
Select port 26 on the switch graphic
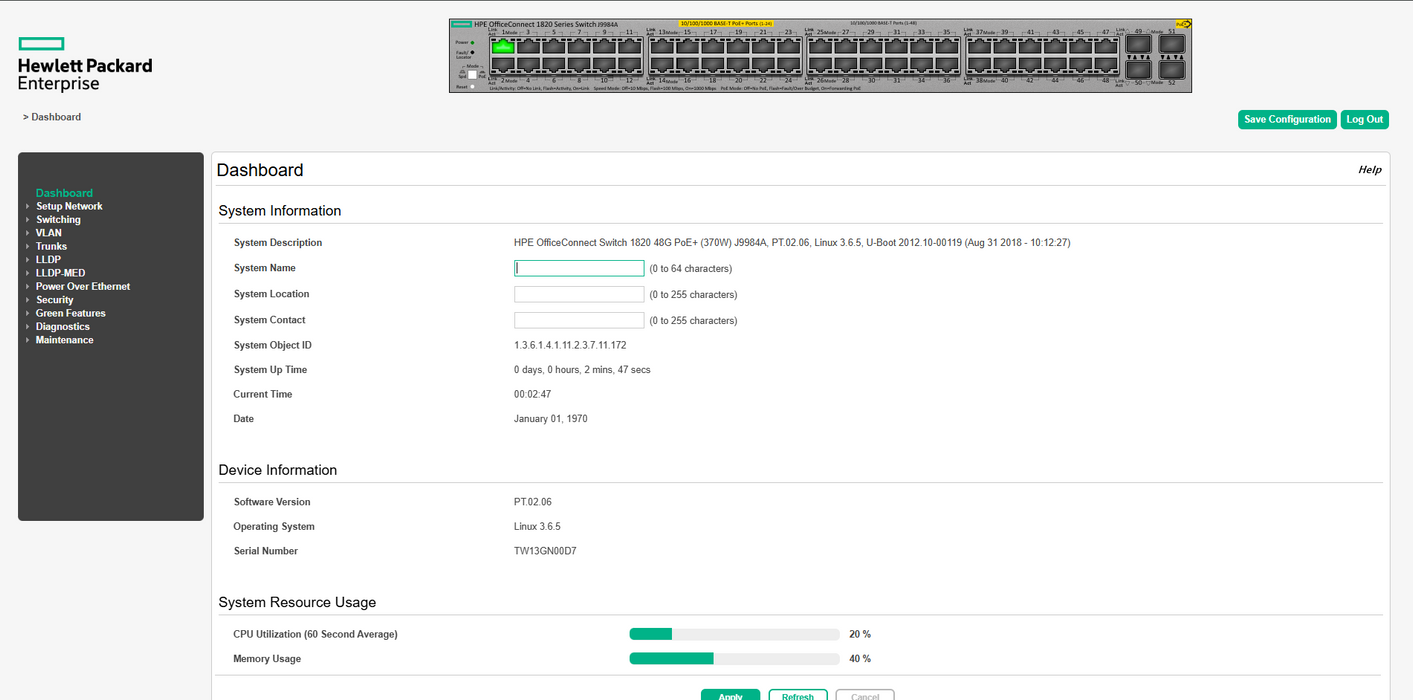tap(820, 65)
